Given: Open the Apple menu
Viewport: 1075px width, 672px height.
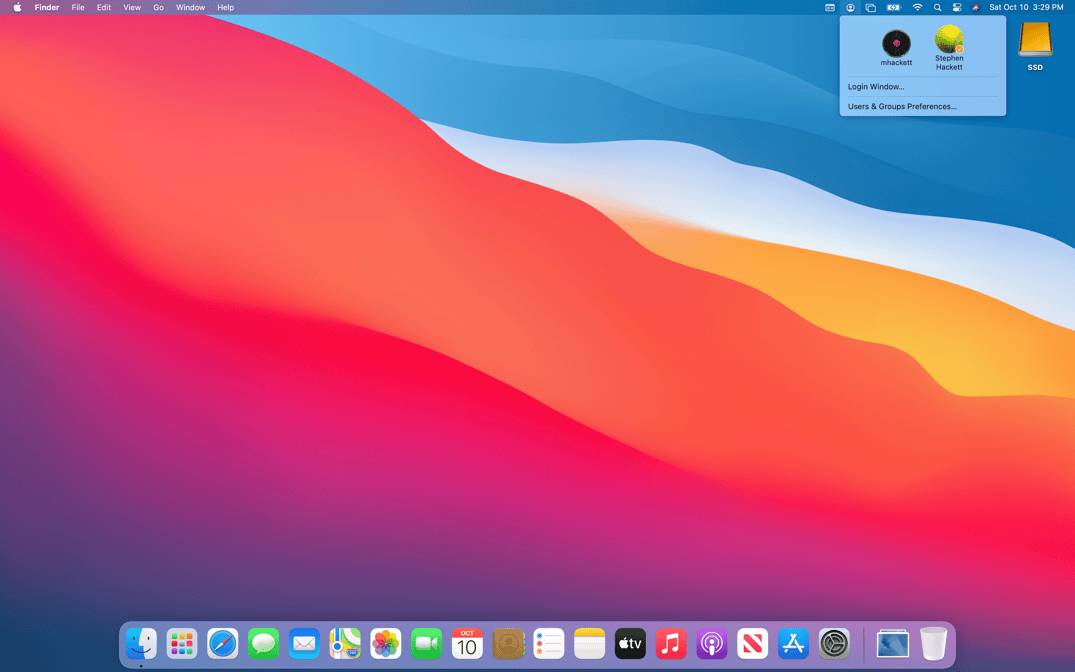Looking at the screenshot, I should [x=17, y=8].
